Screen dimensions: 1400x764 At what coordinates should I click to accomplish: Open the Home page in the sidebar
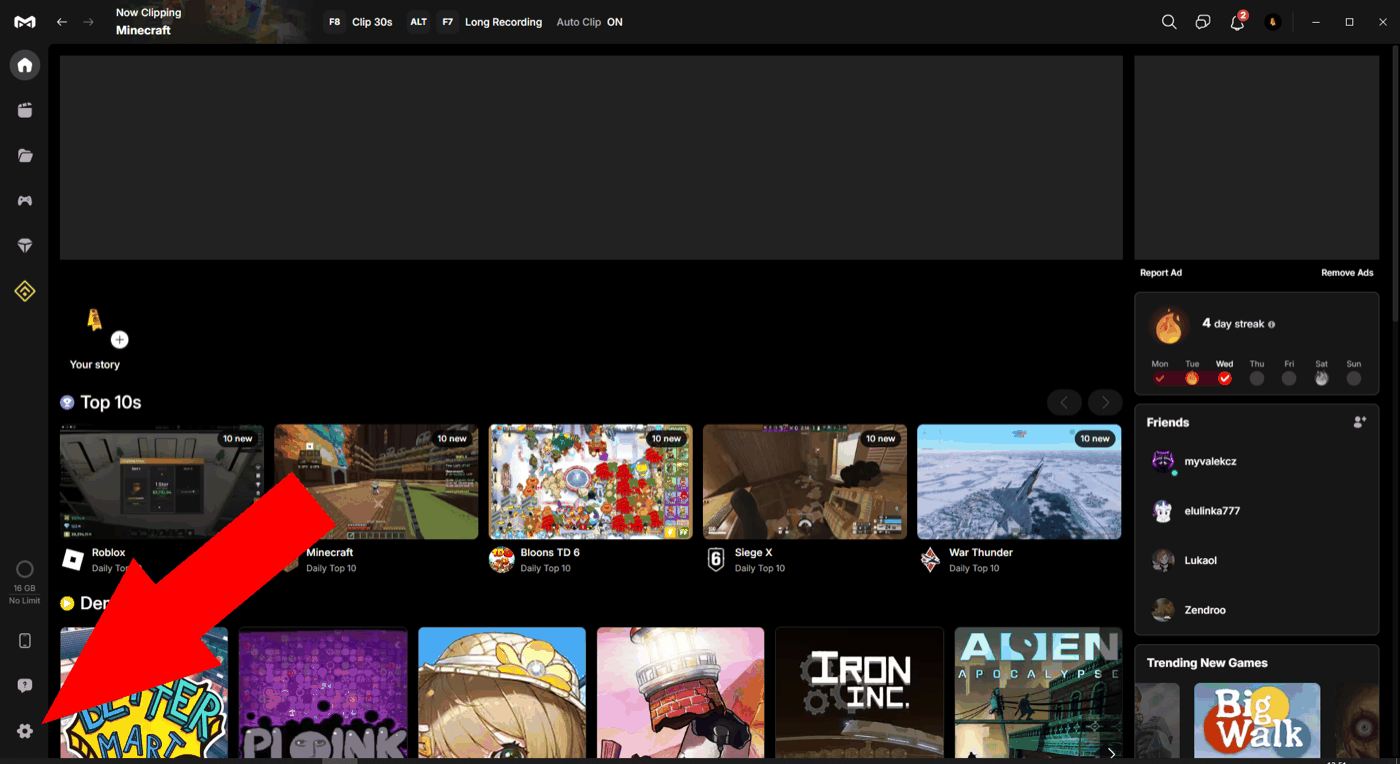[x=25, y=65]
